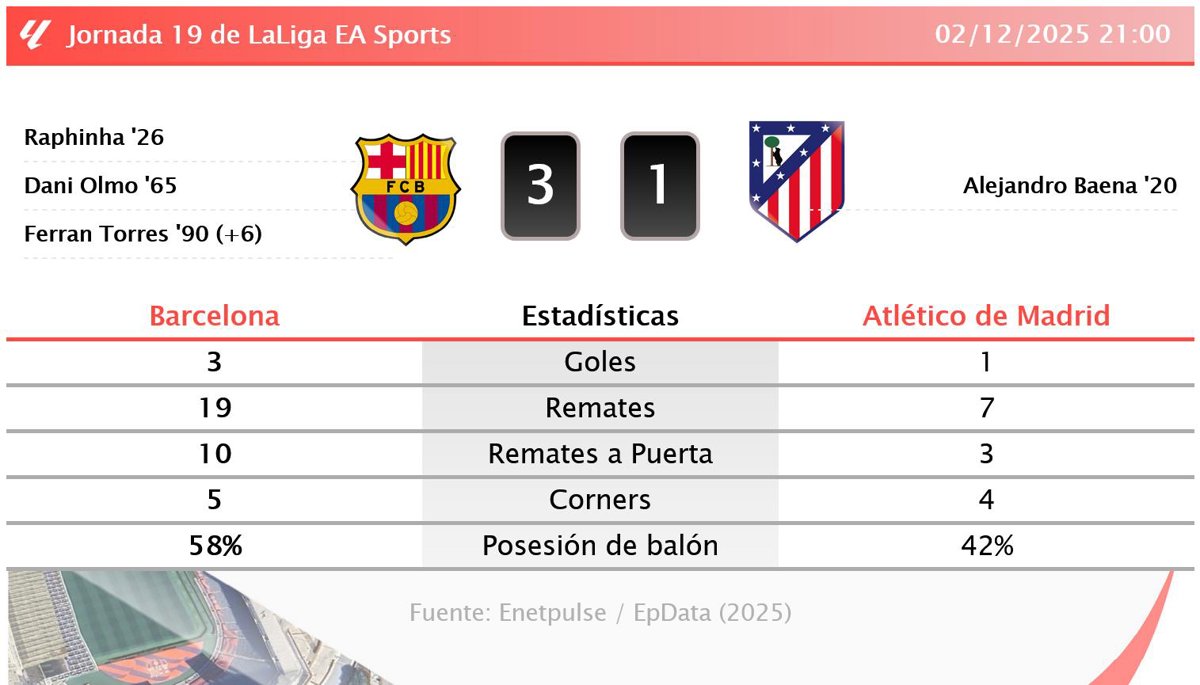Click the Estadísticas column header
The height and width of the screenshot is (685, 1200).
[600, 316]
